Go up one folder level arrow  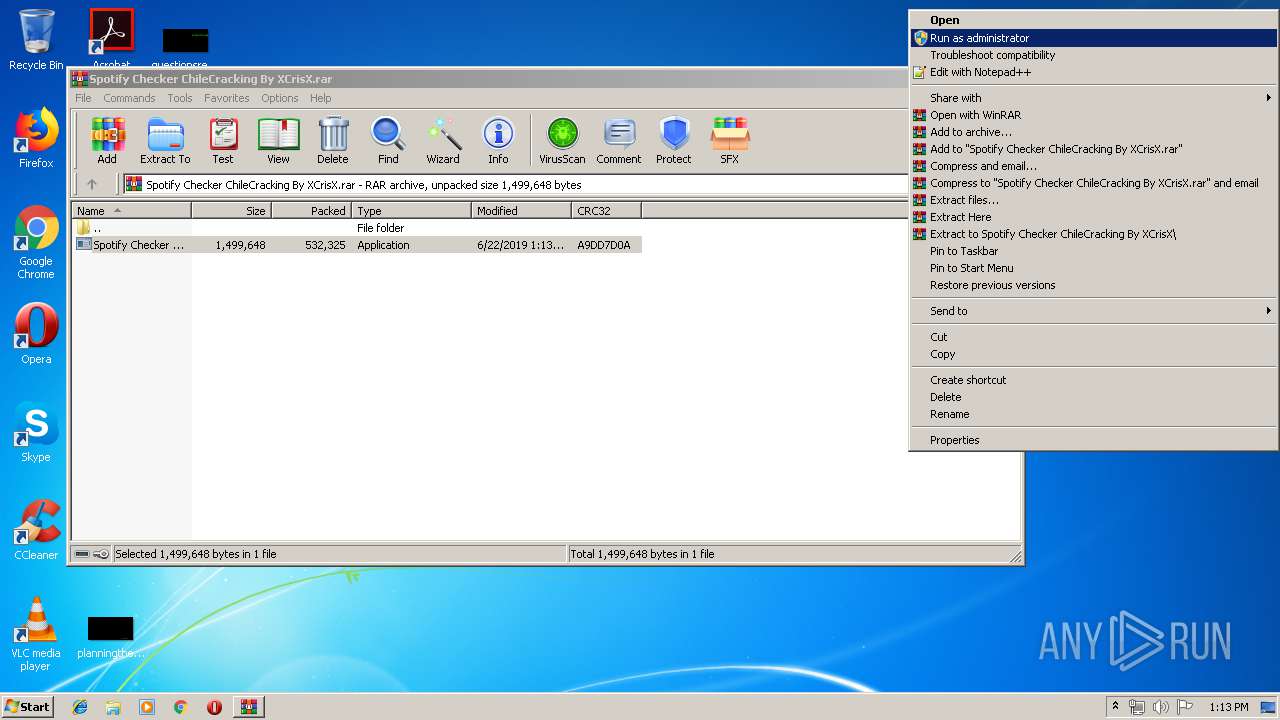click(x=92, y=184)
